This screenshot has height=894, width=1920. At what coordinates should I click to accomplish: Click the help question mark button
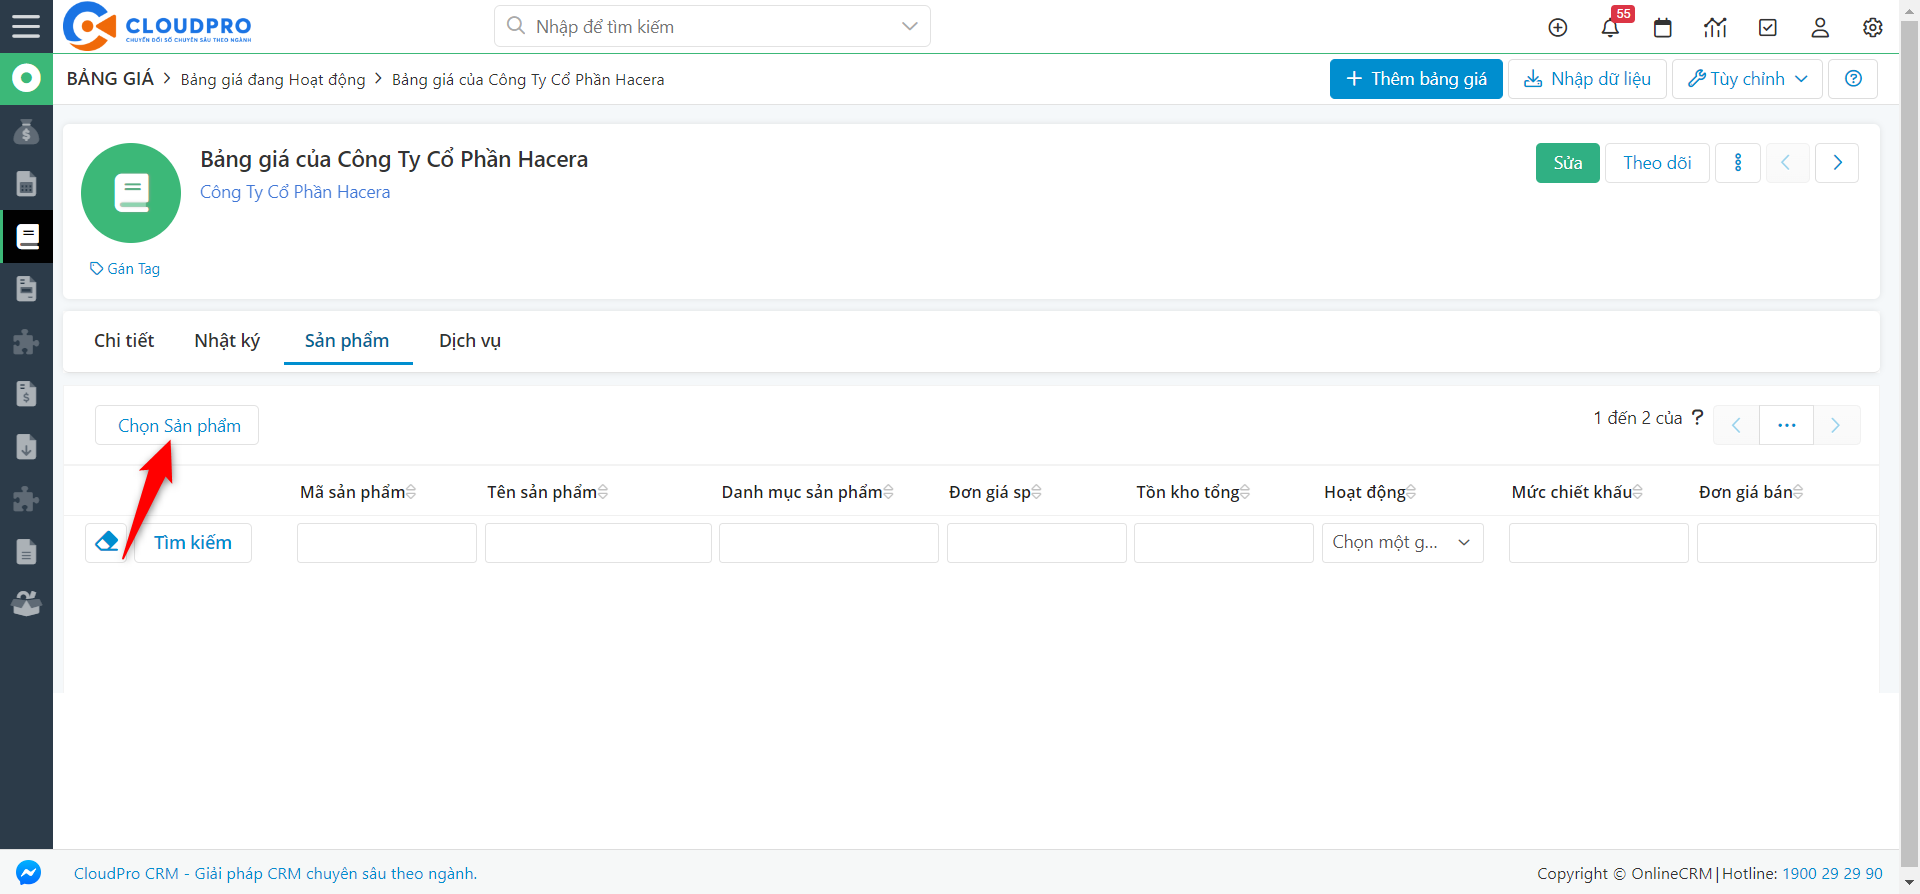pos(1853,79)
